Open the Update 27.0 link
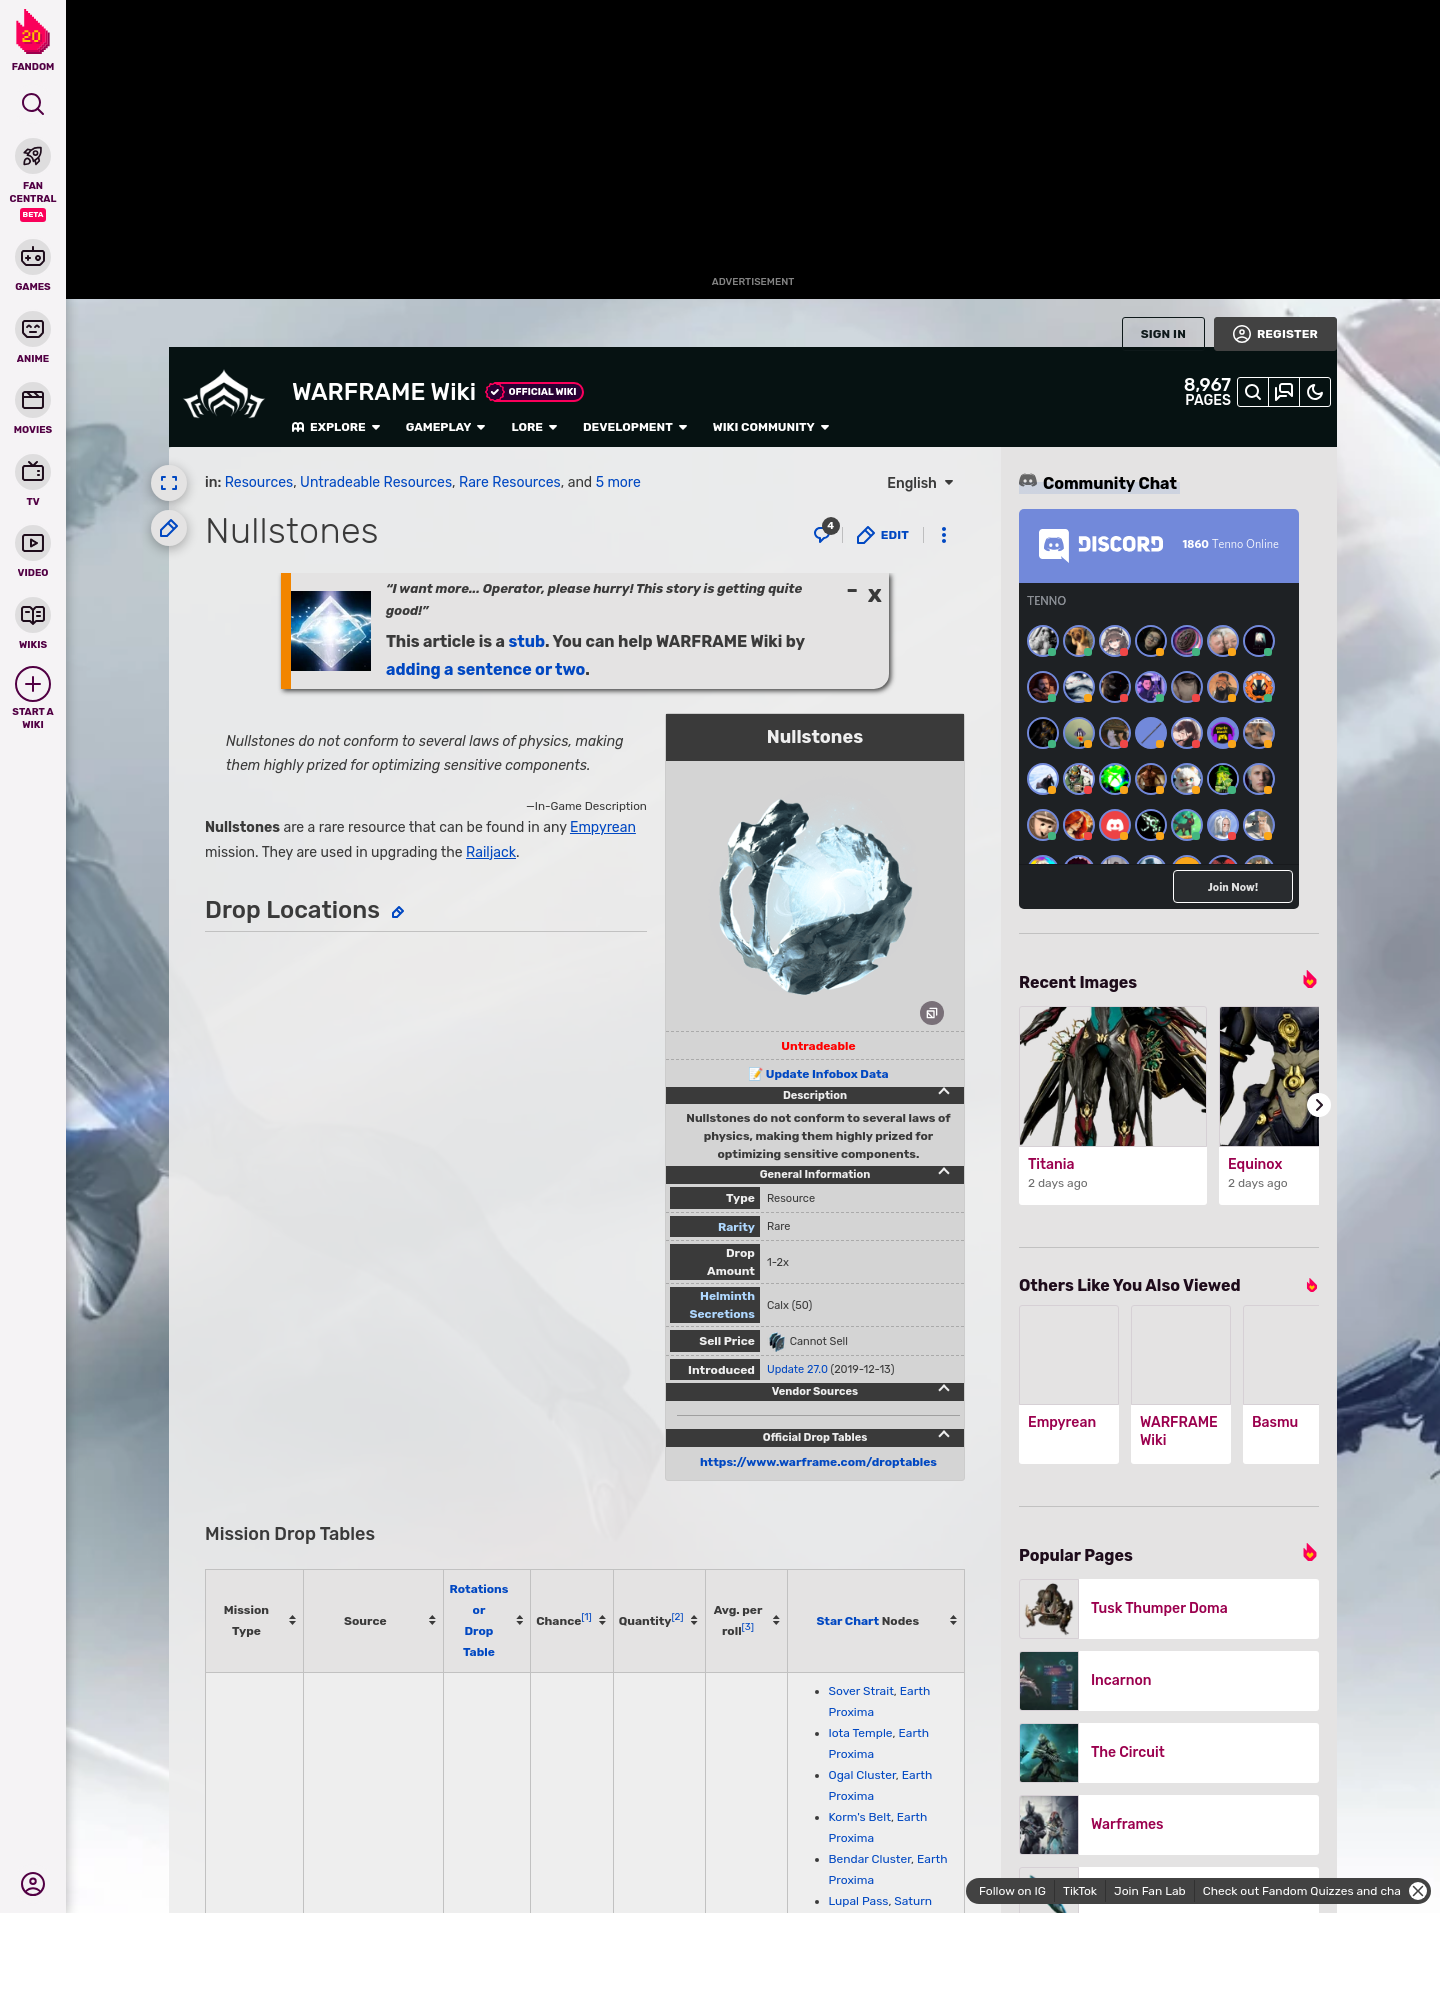1440x2000 pixels. point(797,1369)
